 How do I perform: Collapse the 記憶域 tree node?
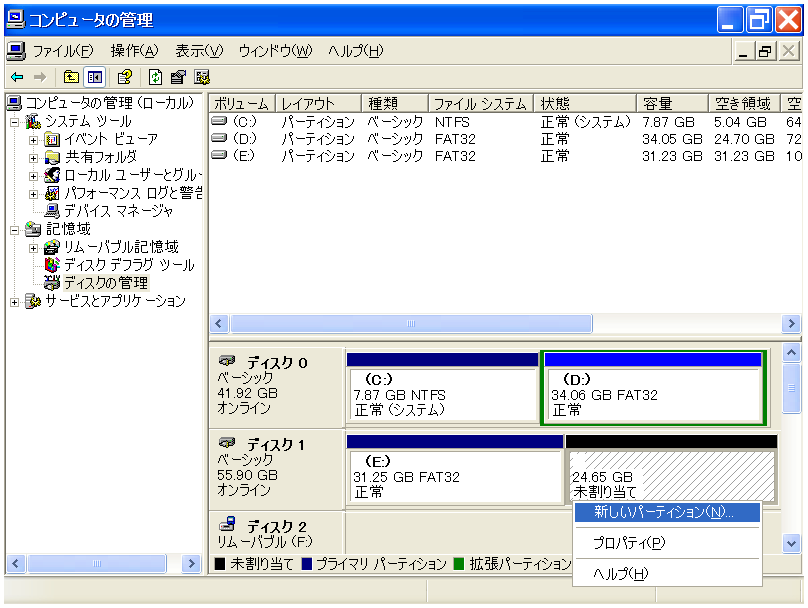[x=14, y=230]
